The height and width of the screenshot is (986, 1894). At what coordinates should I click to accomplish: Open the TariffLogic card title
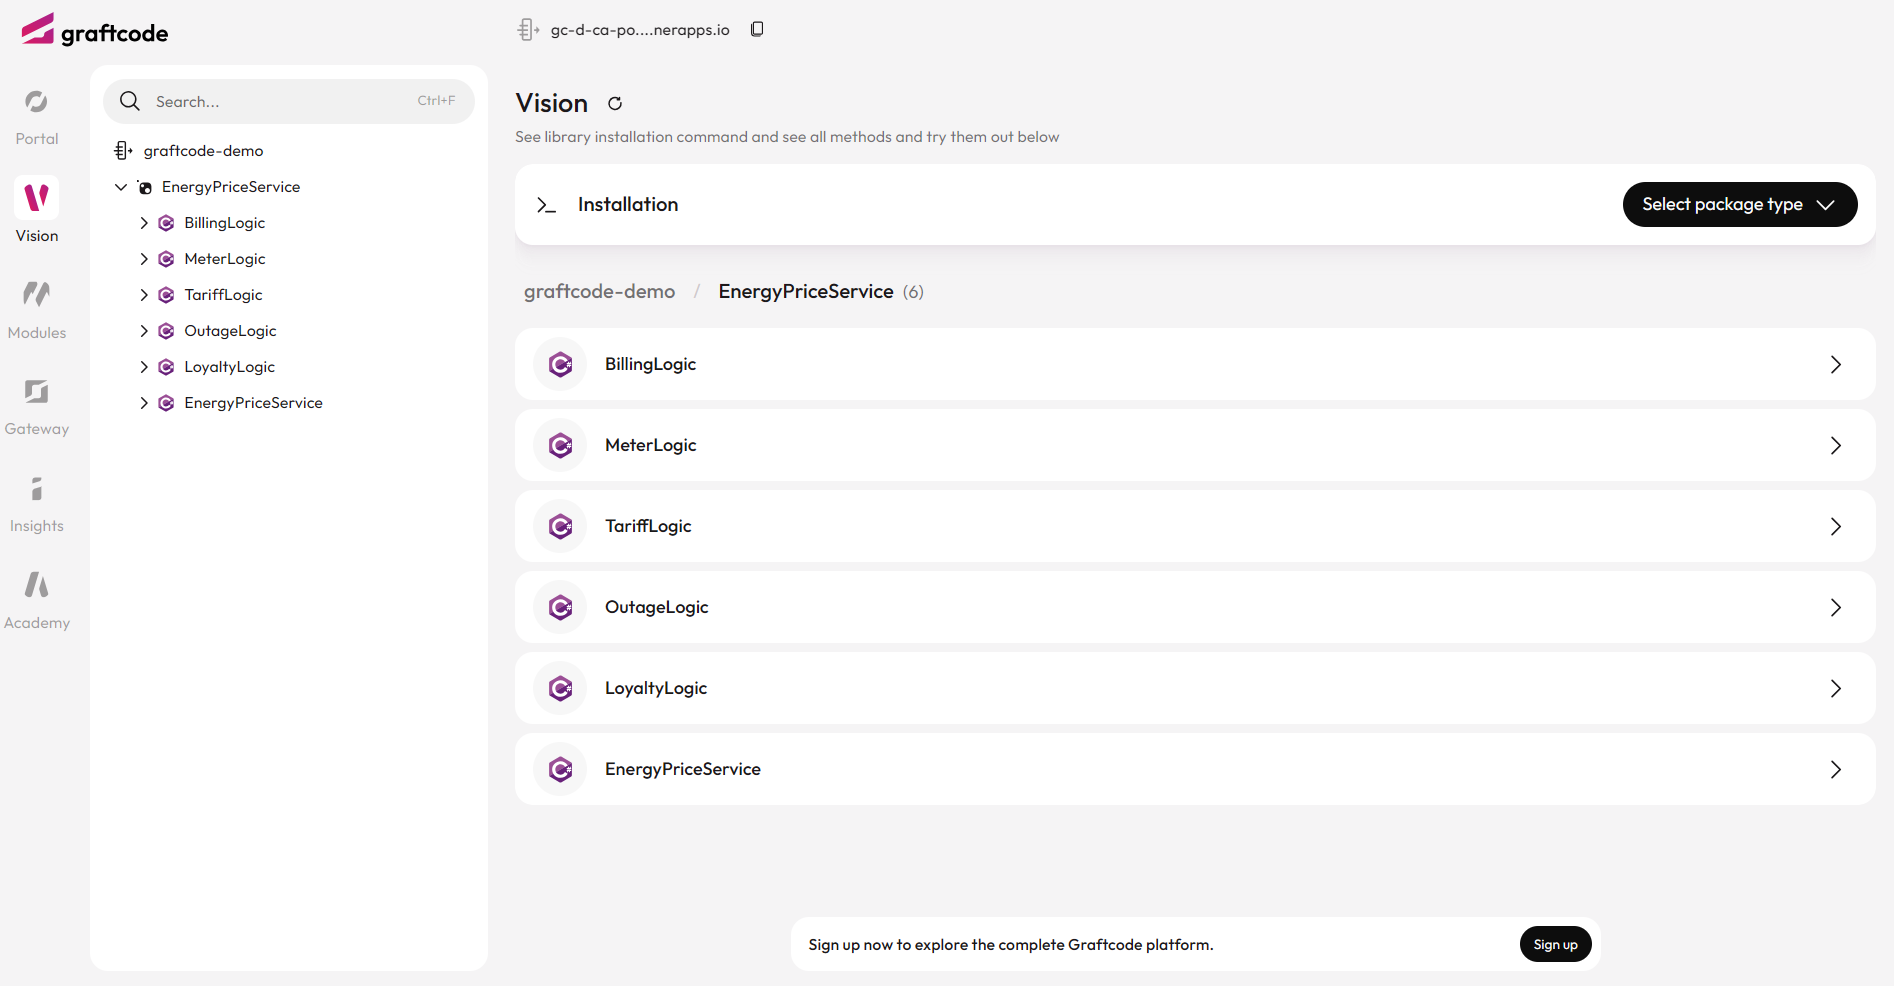click(x=648, y=526)
